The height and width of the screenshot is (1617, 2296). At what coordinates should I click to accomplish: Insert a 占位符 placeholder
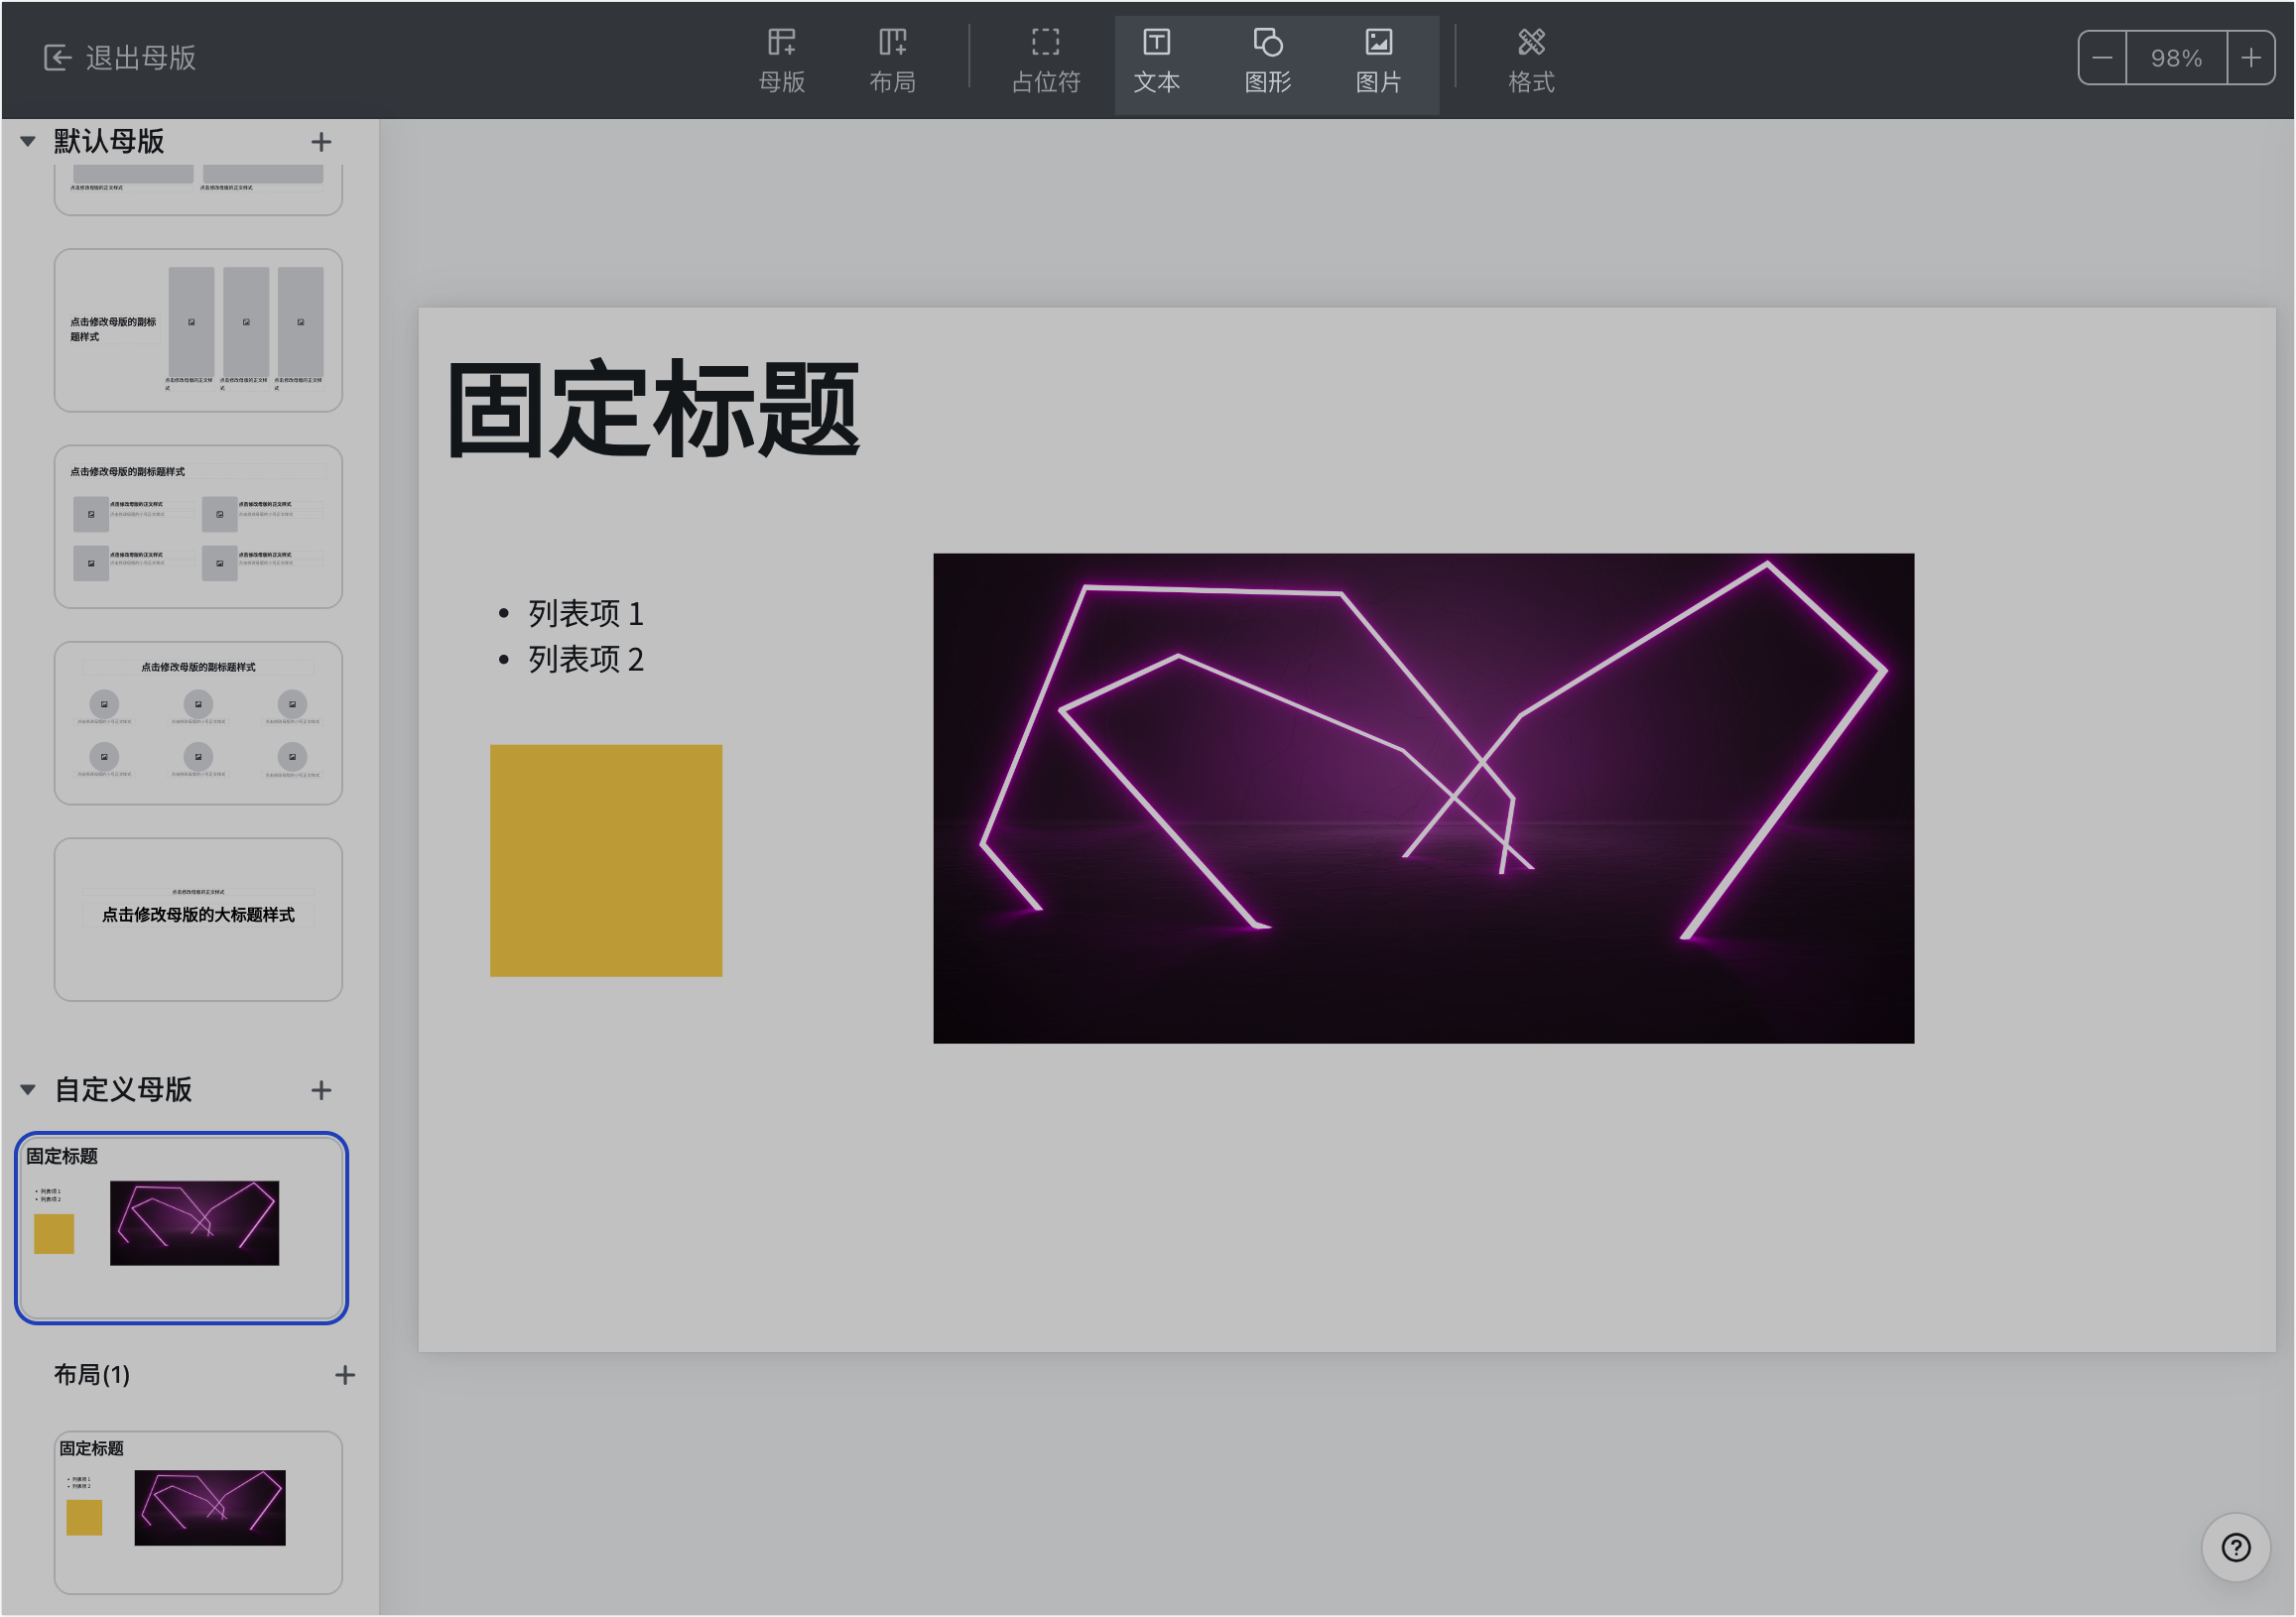[x=1046, y=60]
